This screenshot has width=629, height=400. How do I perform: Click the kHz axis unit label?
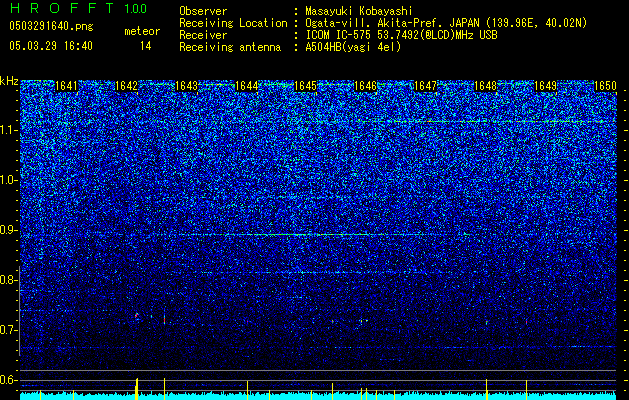[9, 81]
